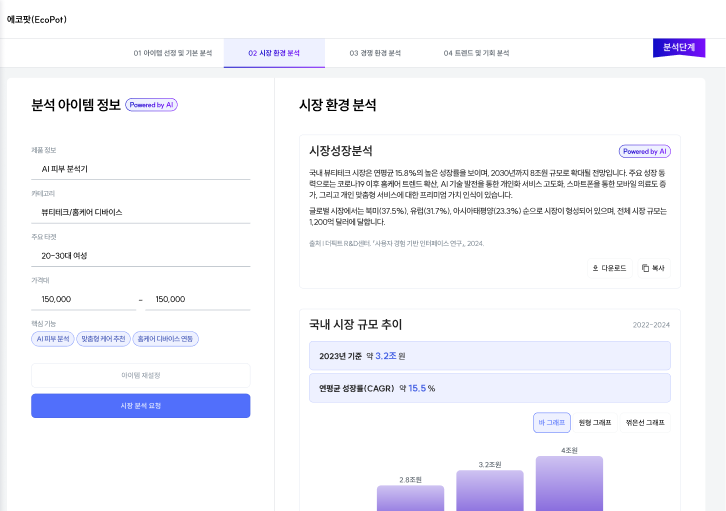Switch chart to 꺾은선 그래프
726x511 pixels.
coord(644,422)
